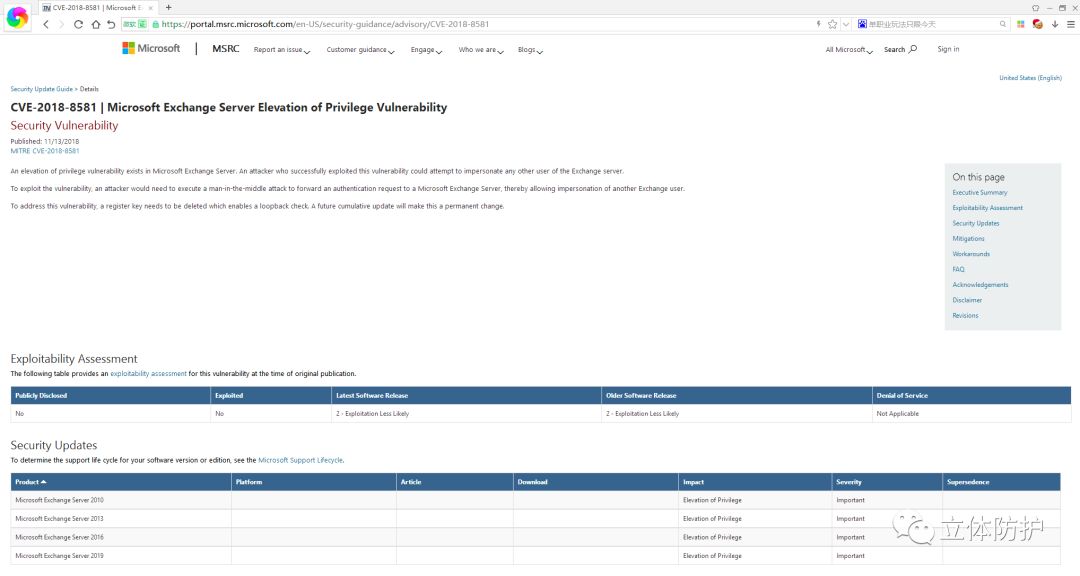Viewport: 1080px width, 576px height.
Task: Jump to Acknowledgements section
Action: [980, 285]
